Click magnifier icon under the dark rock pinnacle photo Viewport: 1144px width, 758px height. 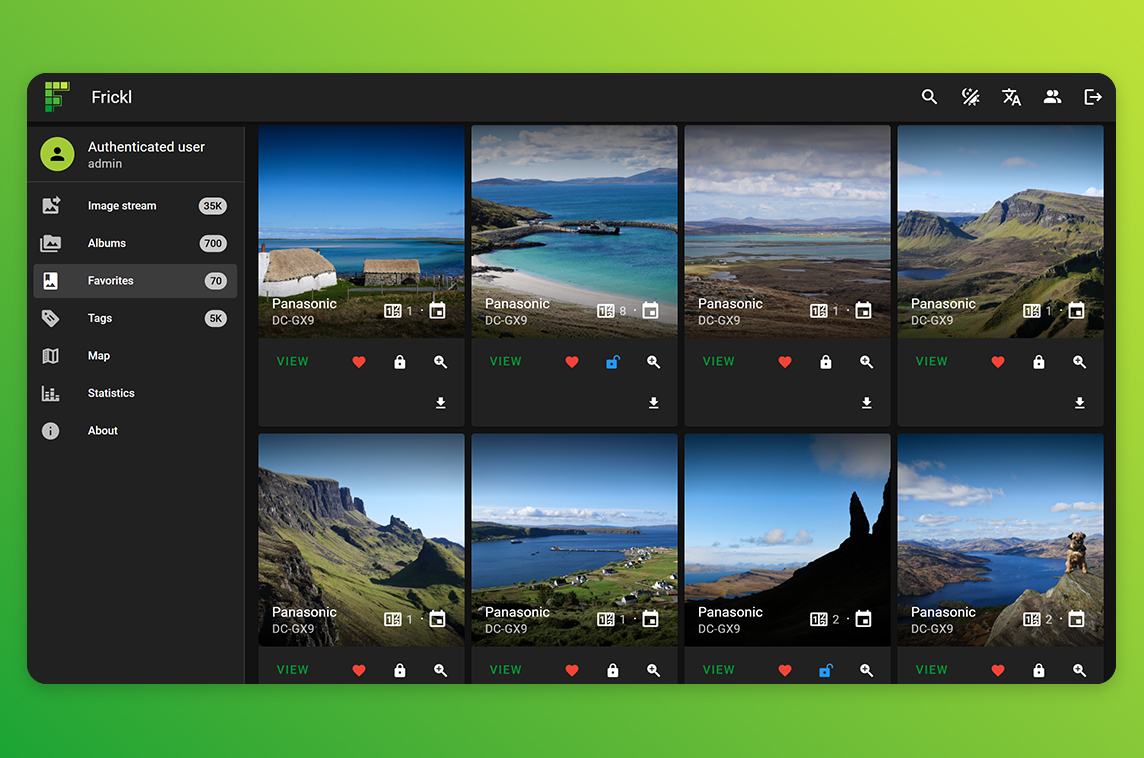click(x=867, y=670)
